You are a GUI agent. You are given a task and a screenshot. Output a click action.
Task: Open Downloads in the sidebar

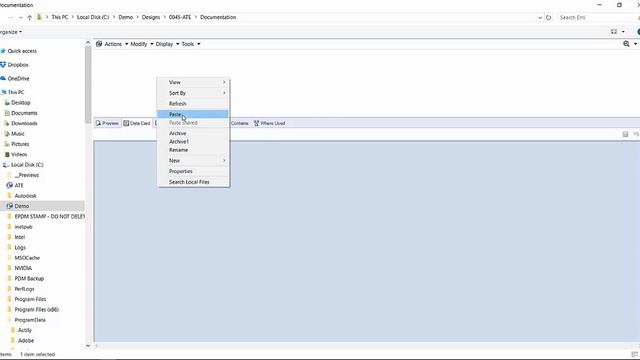pyautogui.click(x=24, y=123)
